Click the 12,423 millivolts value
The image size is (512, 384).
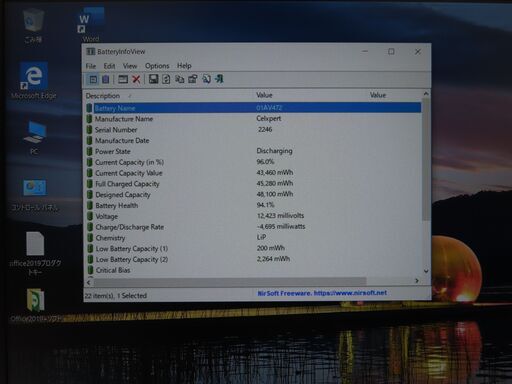[280, 216]
